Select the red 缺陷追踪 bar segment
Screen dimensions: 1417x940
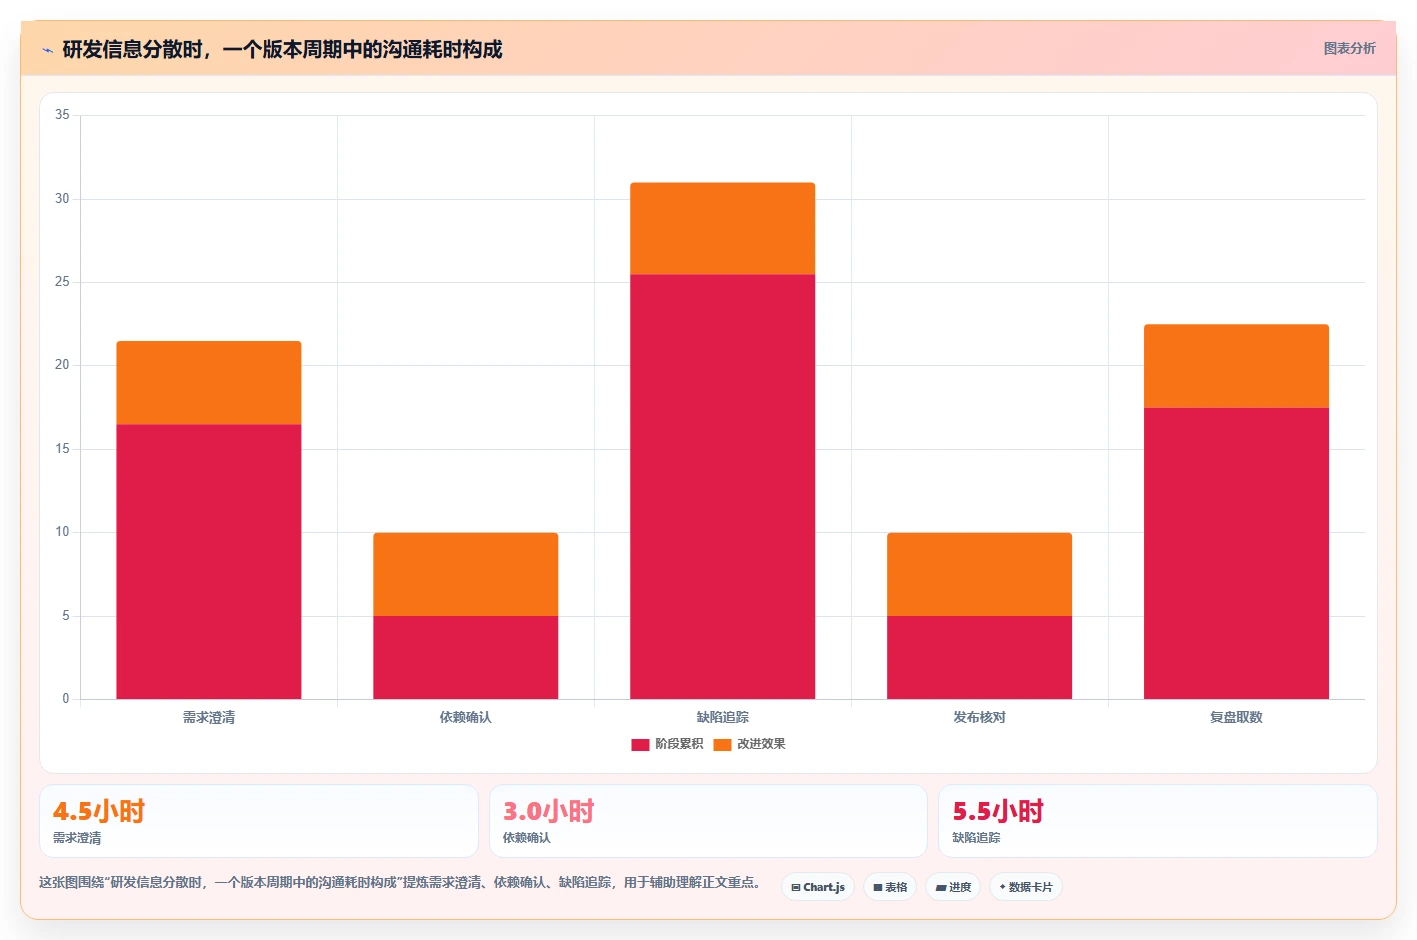pos(723,487)
